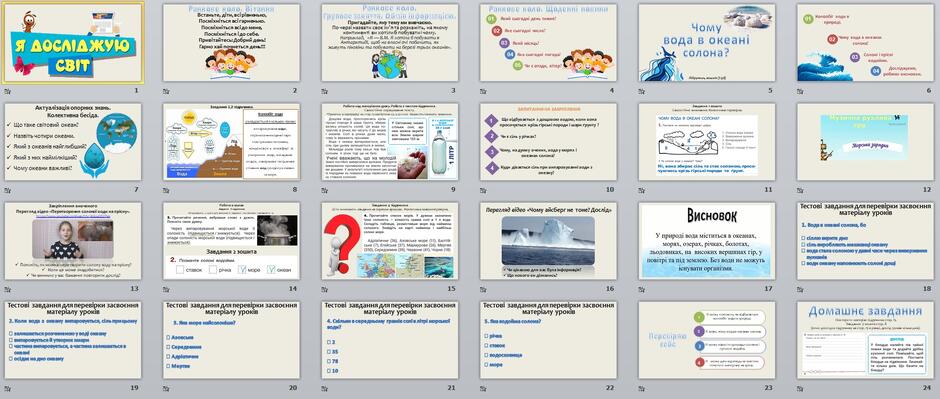The image size is (940, 399).
Task: Select test slide 21 with answers 3, 35, 78, 10
Action: 390,339
